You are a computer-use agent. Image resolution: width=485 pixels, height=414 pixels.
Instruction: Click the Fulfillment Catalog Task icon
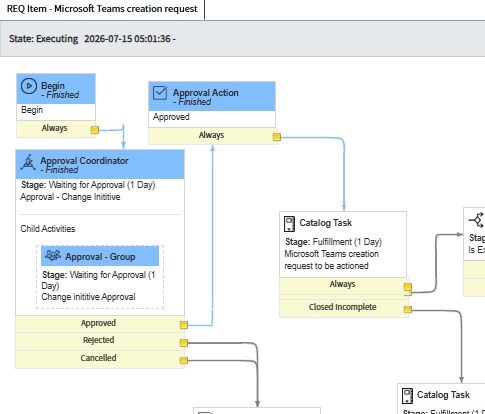(289, 224)
